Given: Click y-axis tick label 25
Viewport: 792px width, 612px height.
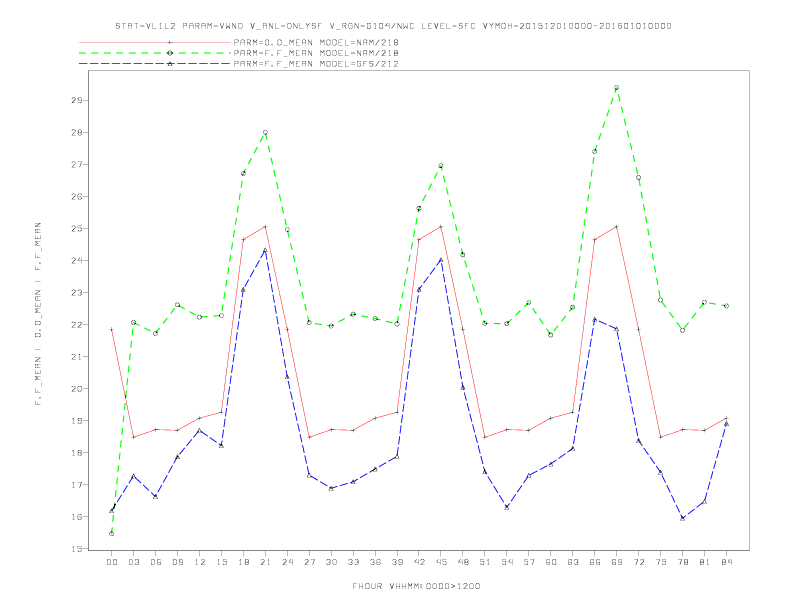Looking at the screenshot, I should click(76, 228).
